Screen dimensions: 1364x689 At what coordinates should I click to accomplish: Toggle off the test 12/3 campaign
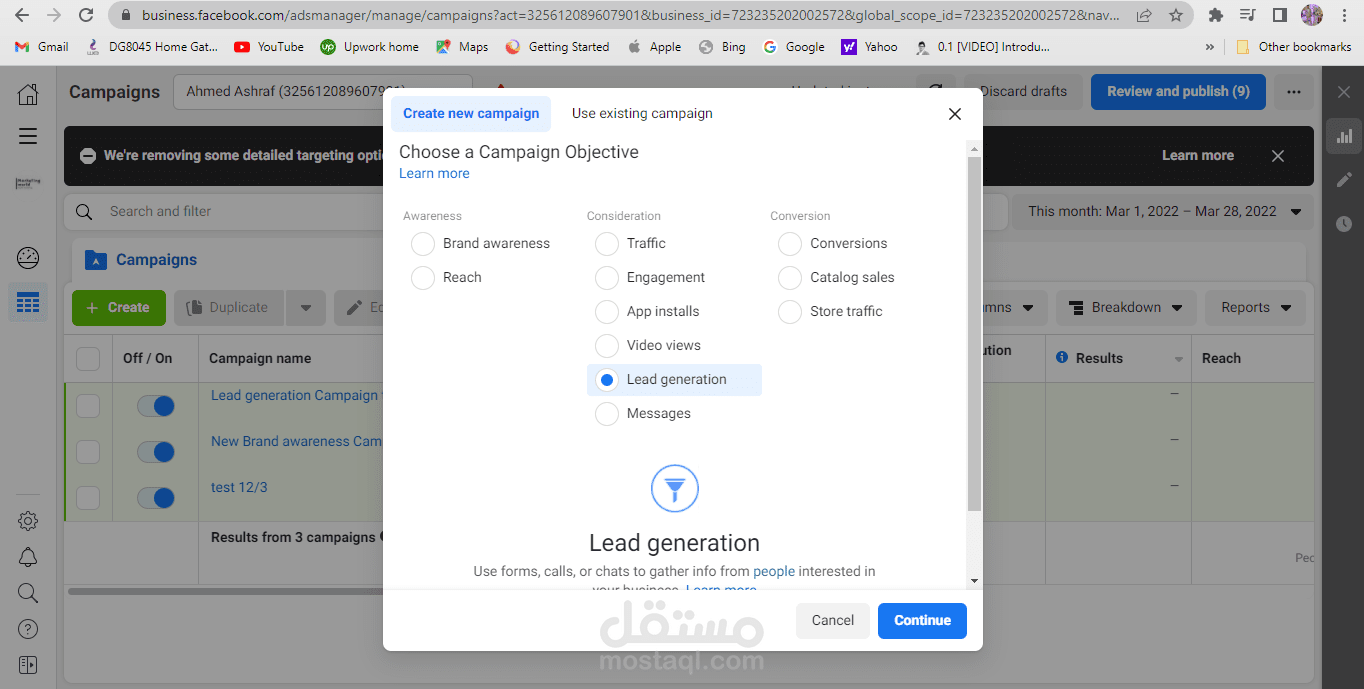click(156, 497)
